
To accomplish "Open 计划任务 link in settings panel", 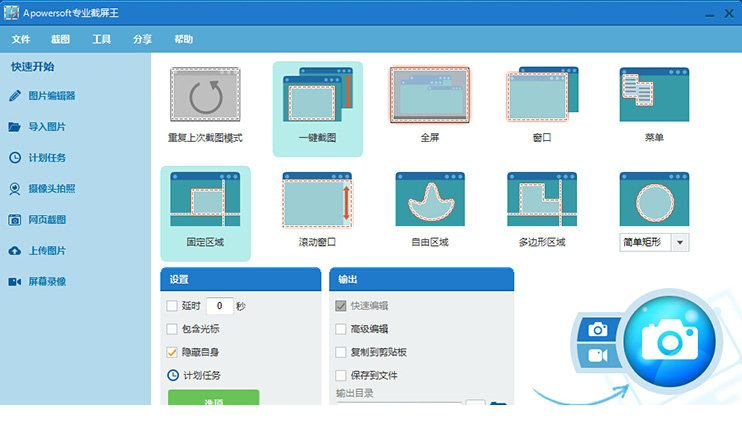I will [x=194, y=375].
